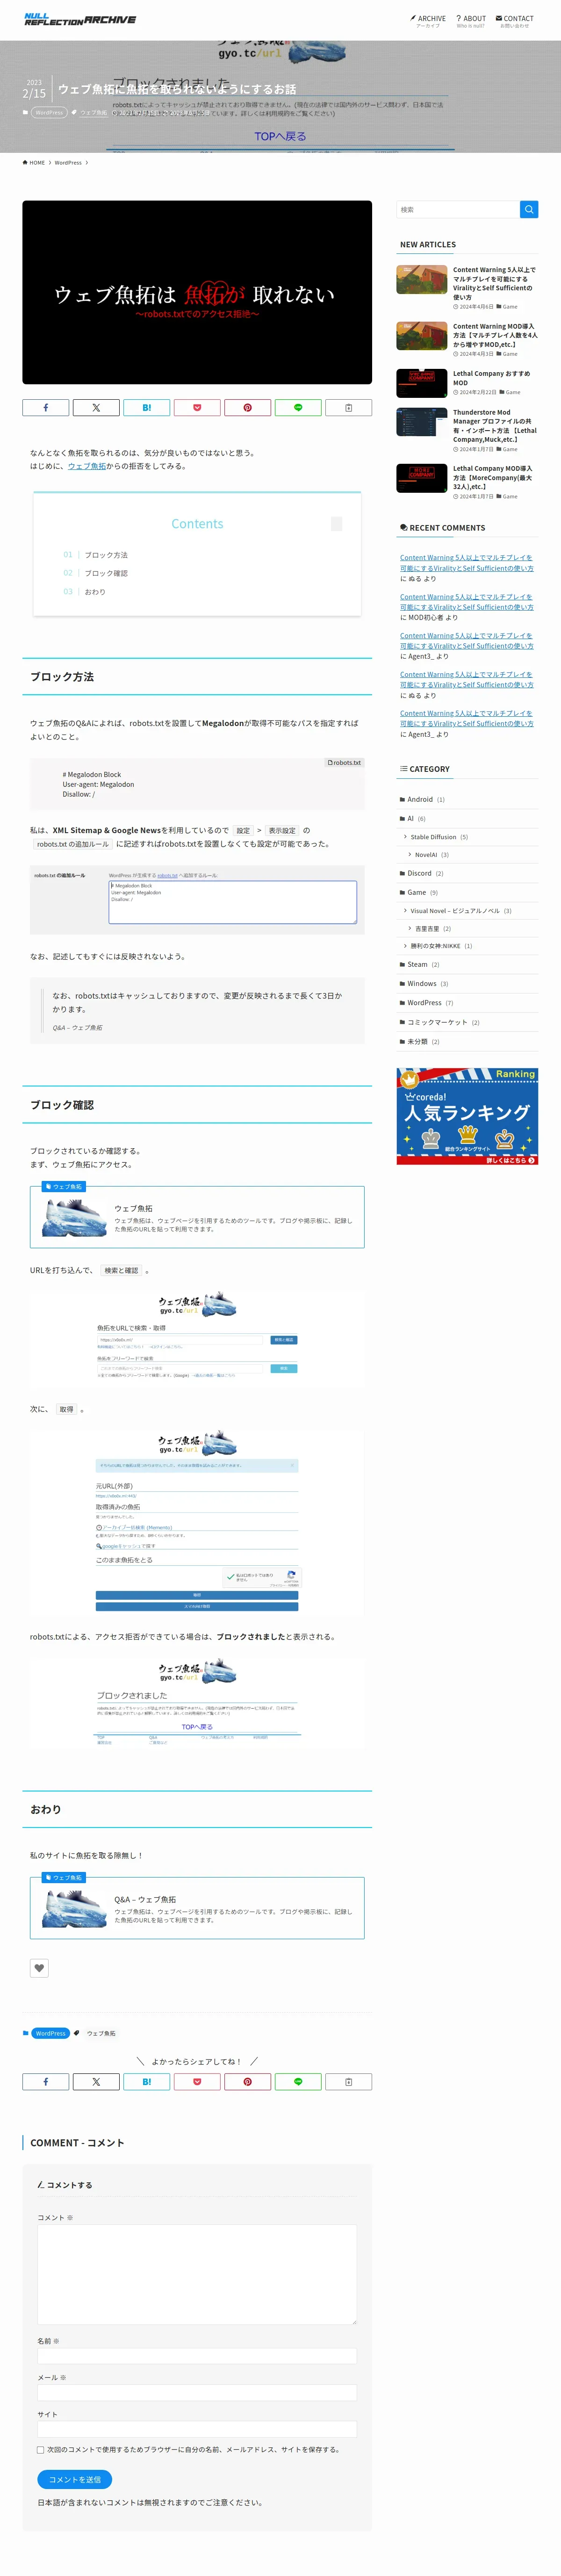The image size is (561, 2576).
Task: Click the robots.txt label on the code block
Action: click(x=344, y=763)
